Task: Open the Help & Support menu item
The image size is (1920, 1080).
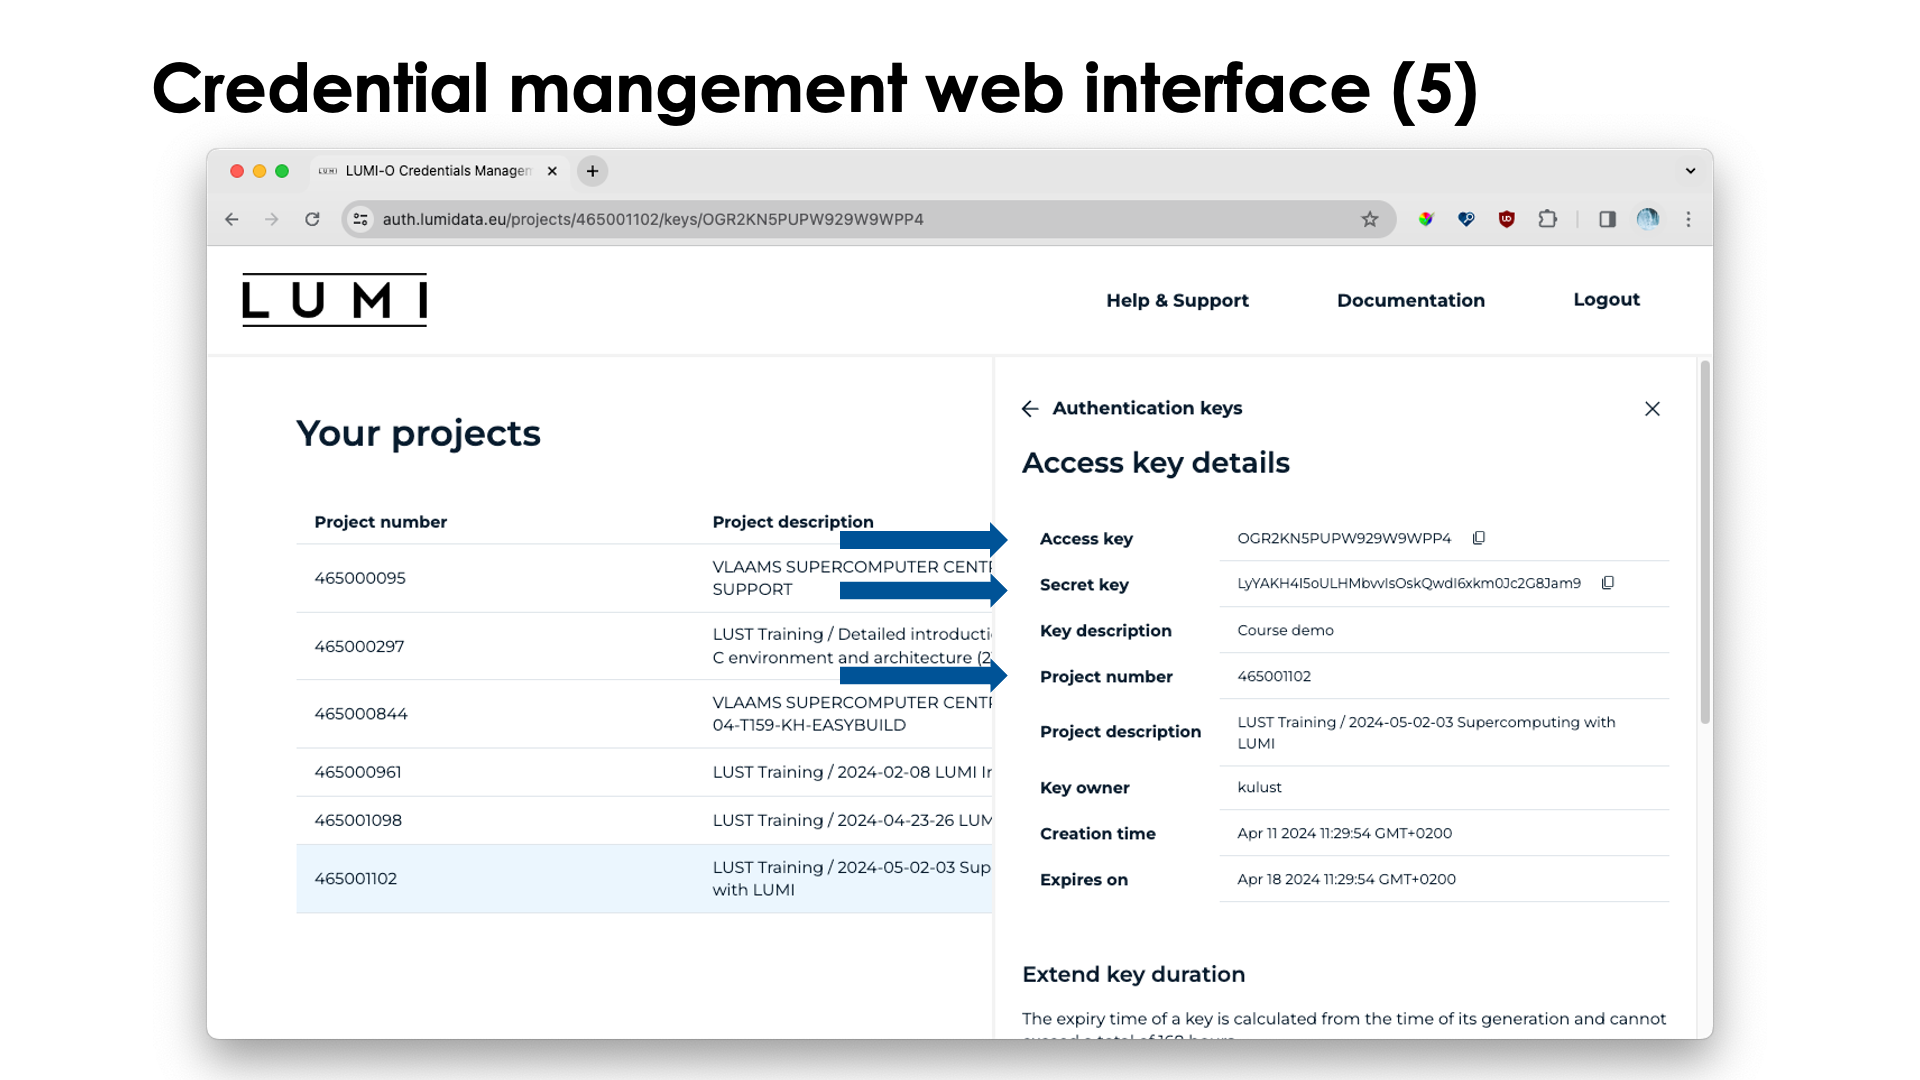Action: (x=1178, y=299)
